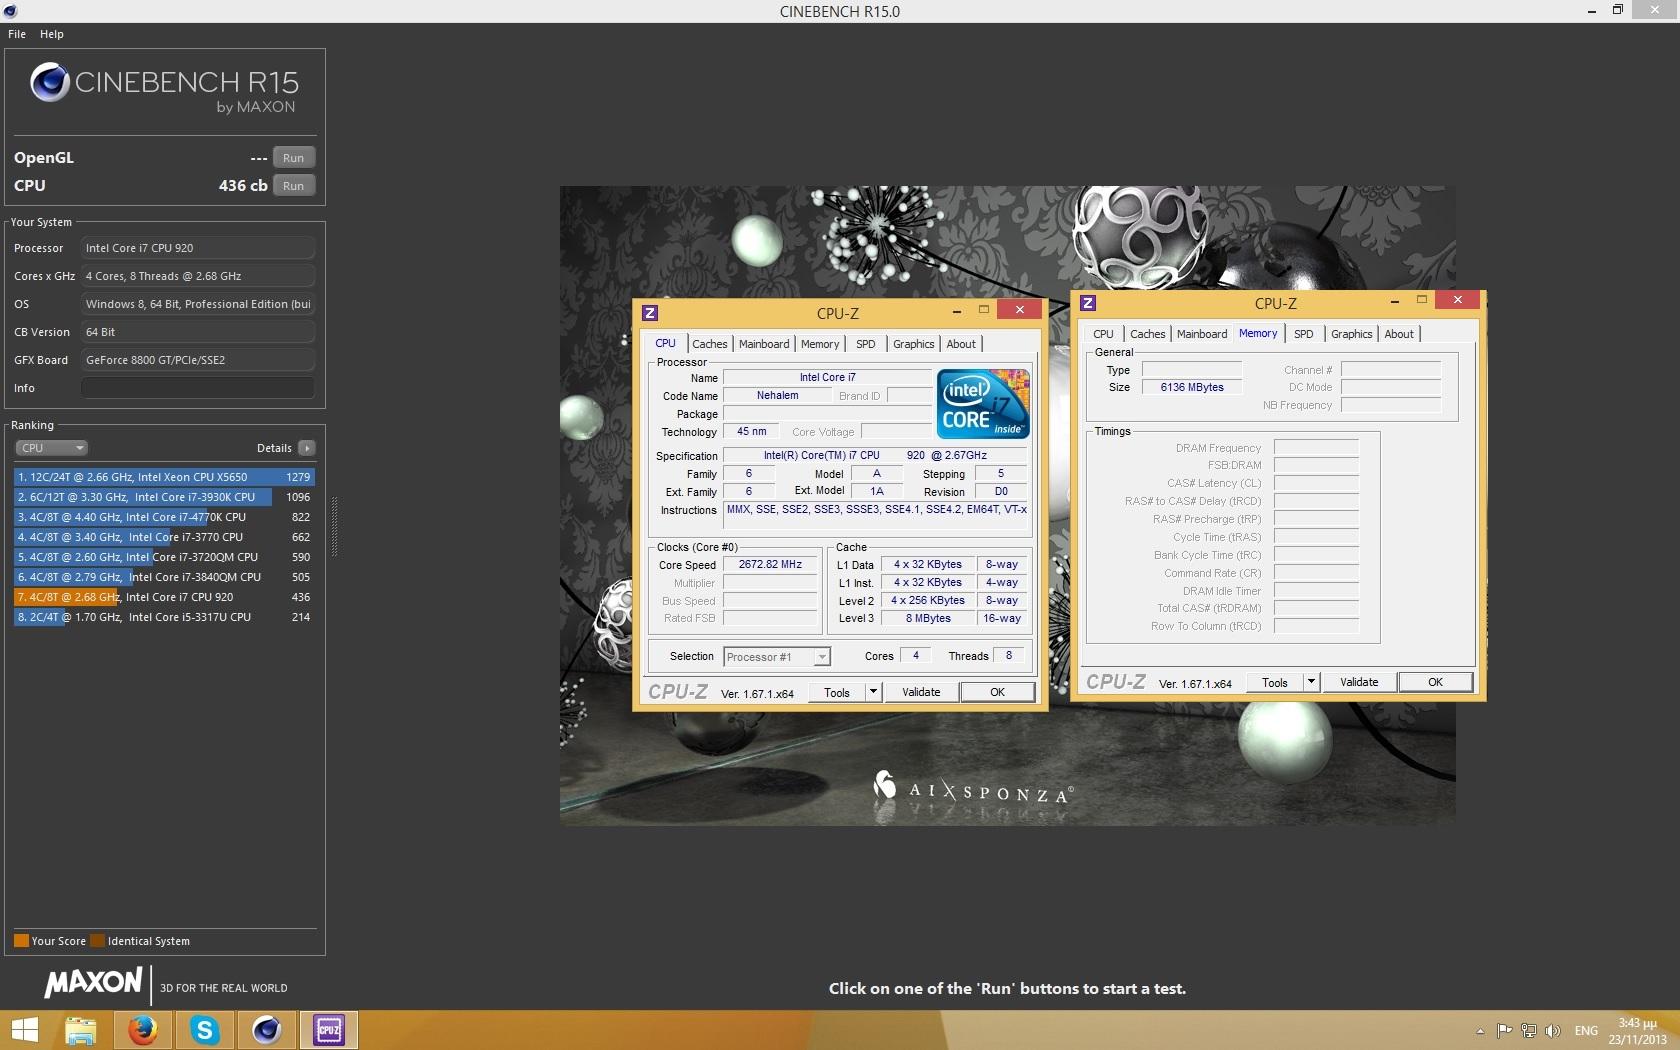Open Memory tab in left CPU-Z window
Image resolution: width=1680 pixels, height=1050 pixels.
820,344
